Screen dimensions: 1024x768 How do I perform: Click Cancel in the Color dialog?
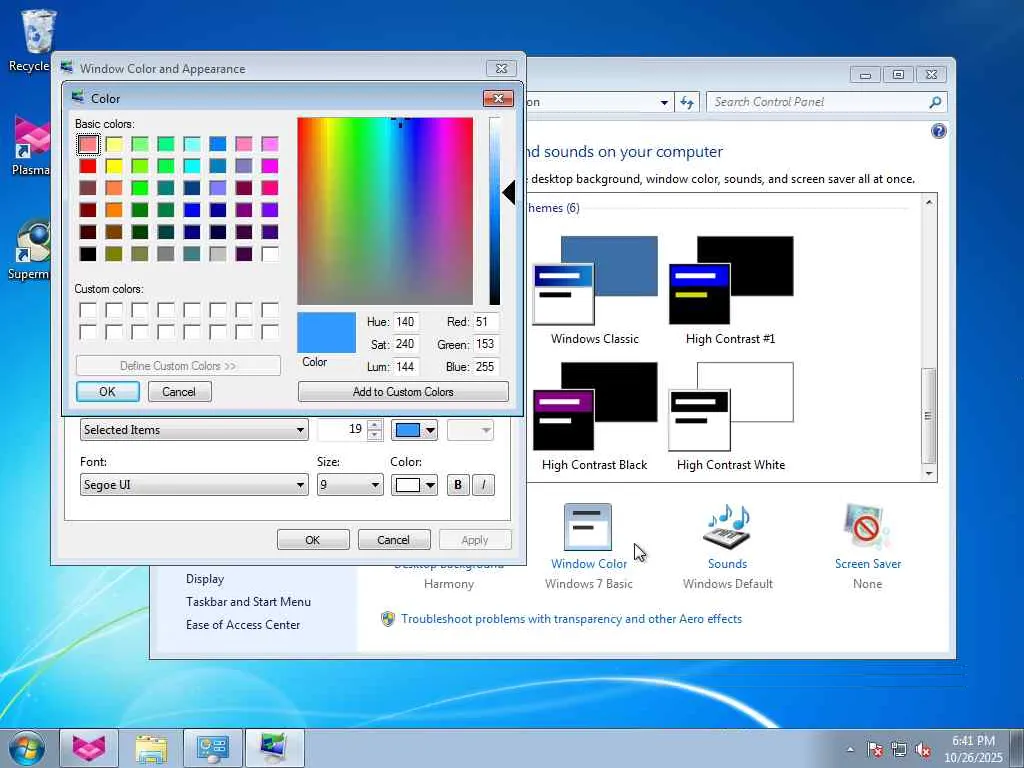tap(179, 392)
